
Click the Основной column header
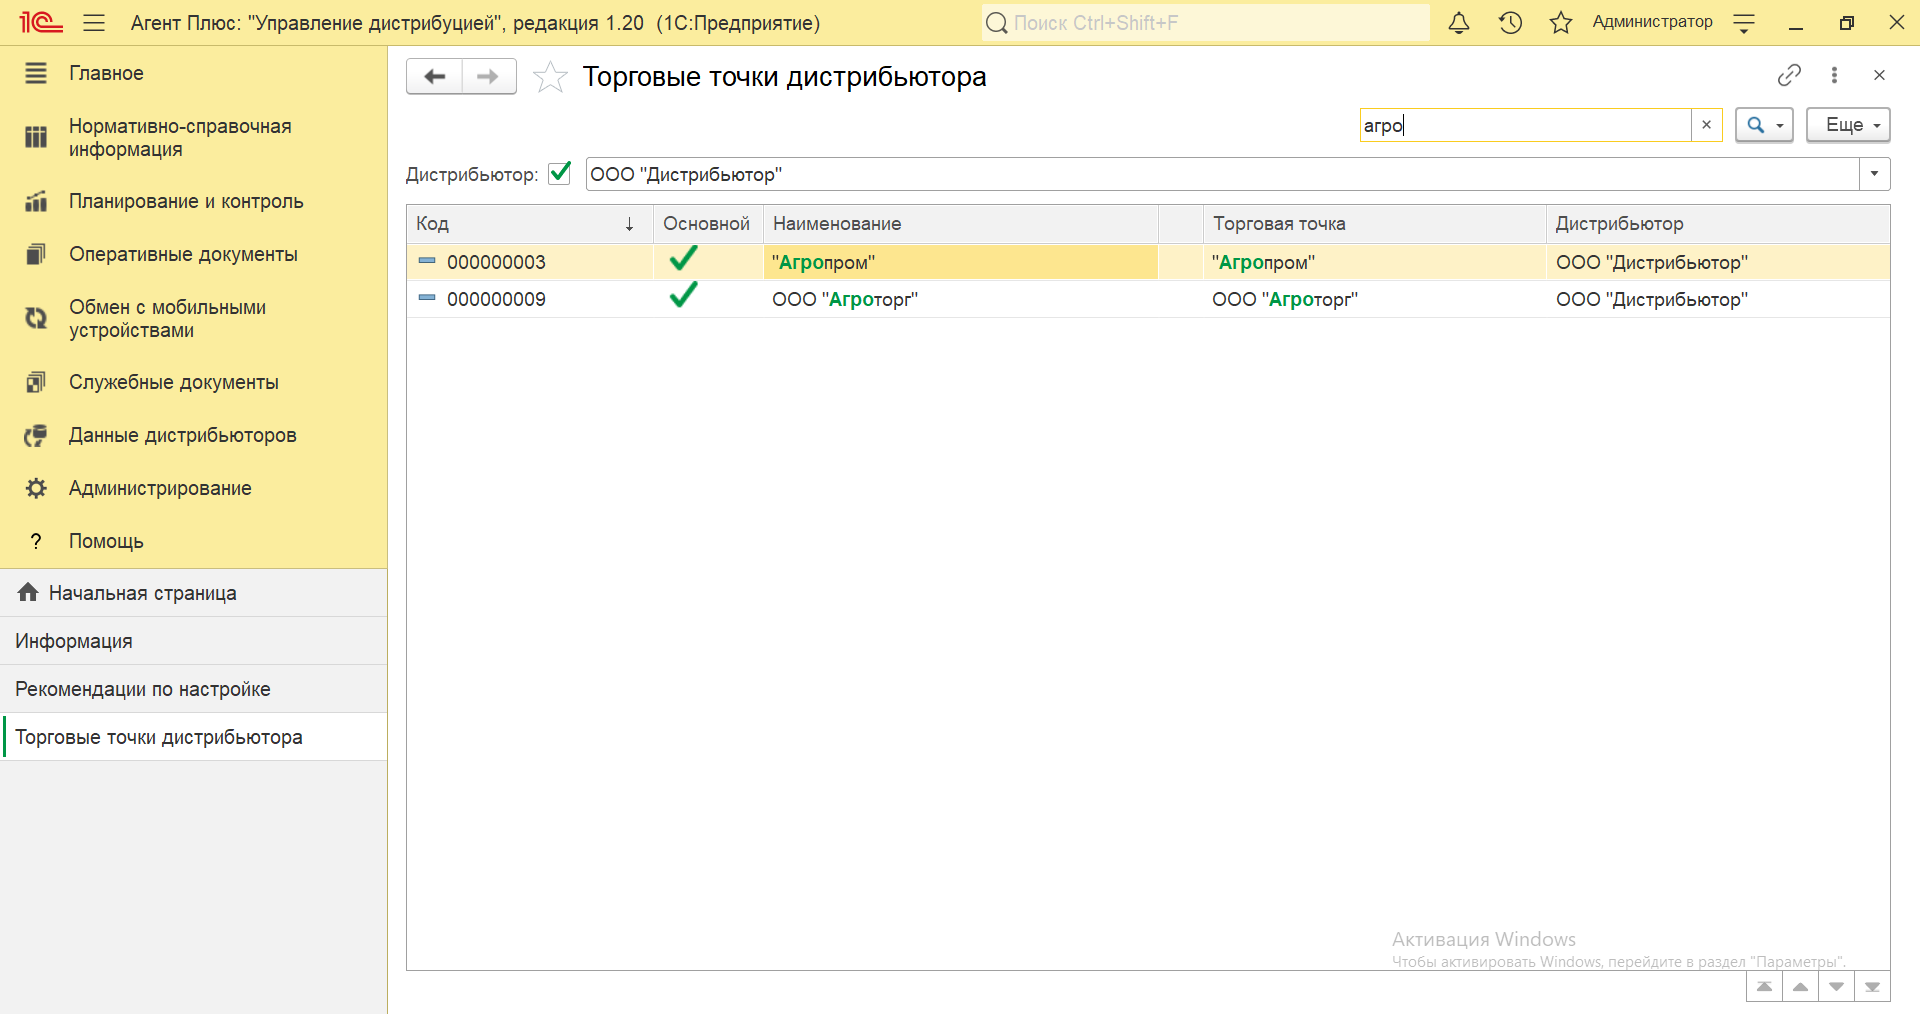[708, 224]
